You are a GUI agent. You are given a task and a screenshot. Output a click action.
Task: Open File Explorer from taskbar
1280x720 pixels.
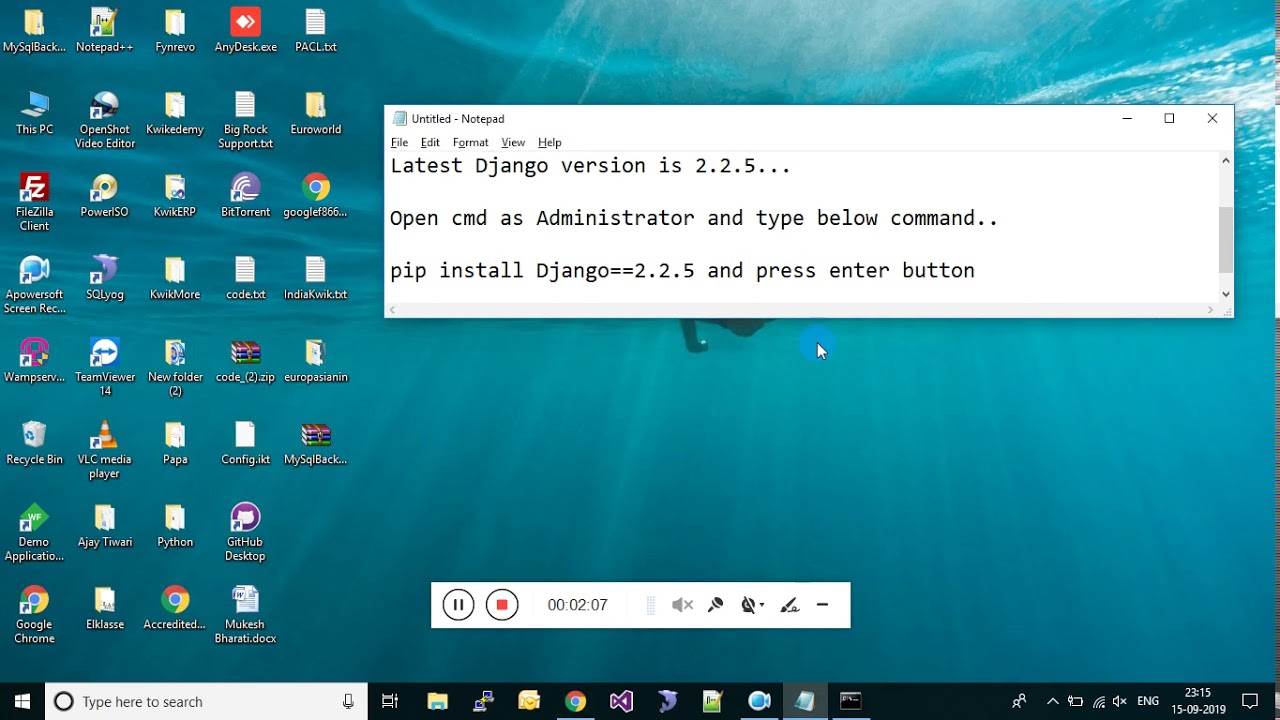tap(437, 701)
